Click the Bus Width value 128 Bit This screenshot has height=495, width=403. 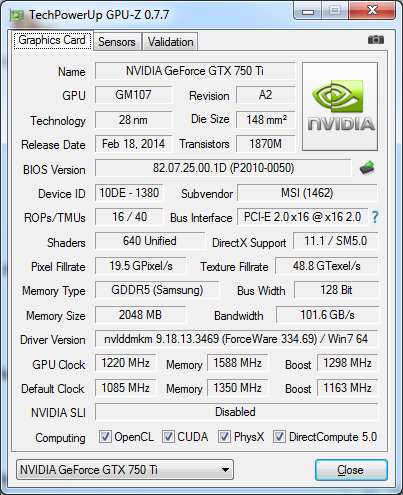coord(337,290)
